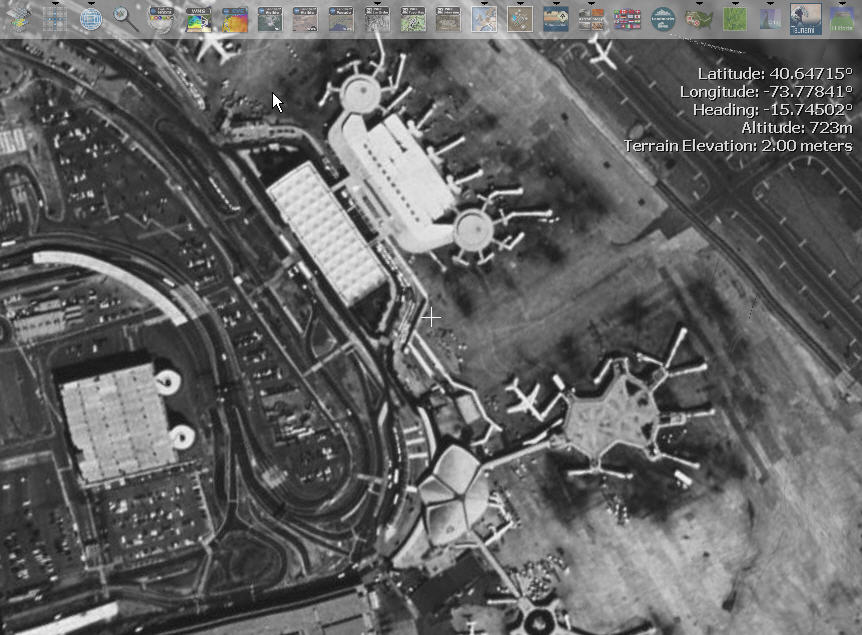This screenshot has height=635, width=862.
Task: Click the center crosshair on the map
Action: 431,318
